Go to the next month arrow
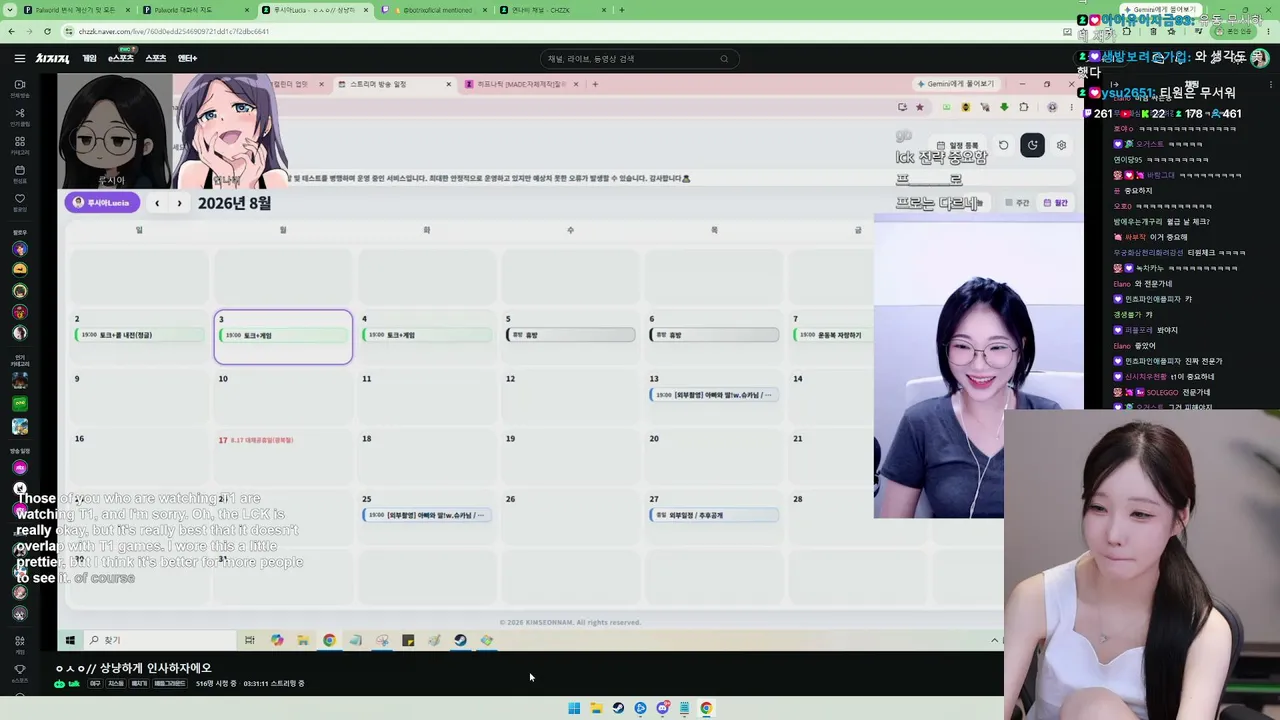Image resolution: width=1280 pixels, height=720 pixels. point(179,203)
